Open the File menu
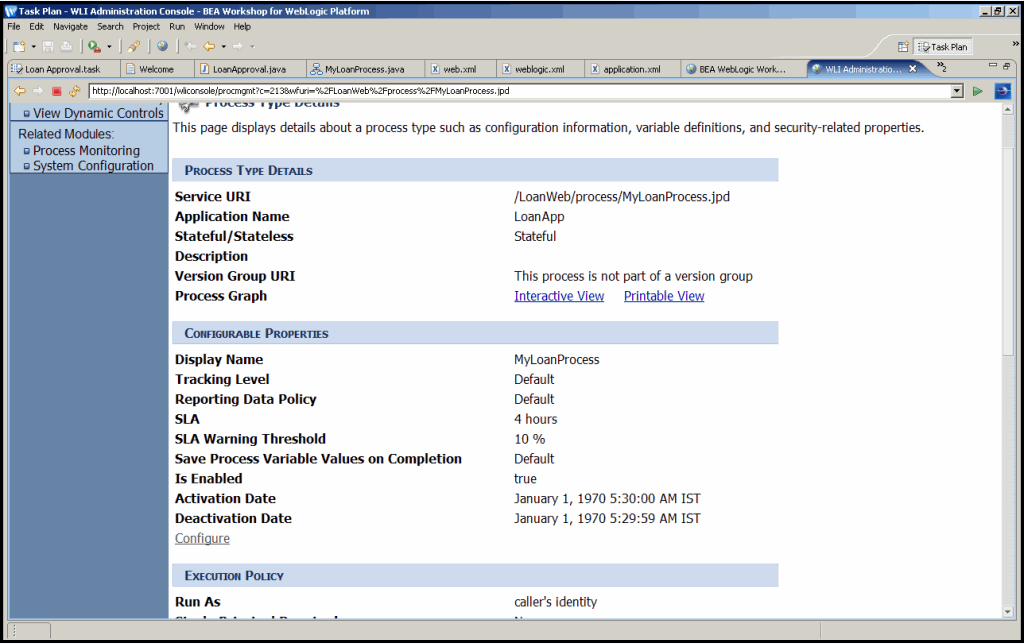The height and width of the screenshot is (644, 1024). pos(14,27)
